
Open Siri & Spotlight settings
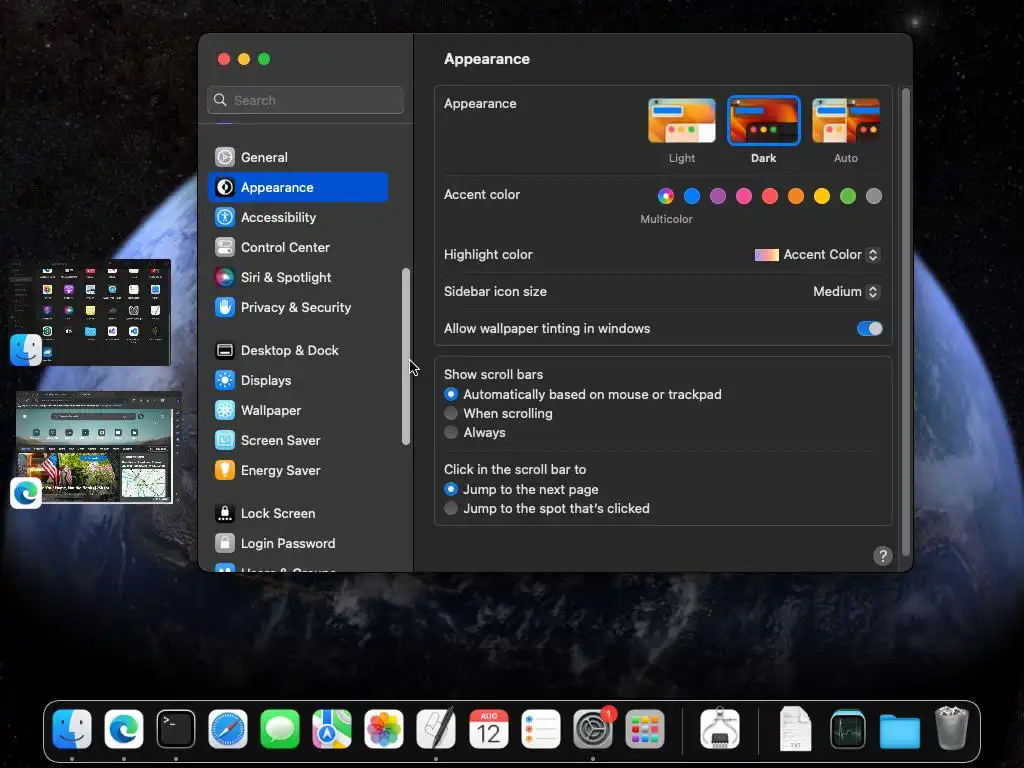coord(298,278)
